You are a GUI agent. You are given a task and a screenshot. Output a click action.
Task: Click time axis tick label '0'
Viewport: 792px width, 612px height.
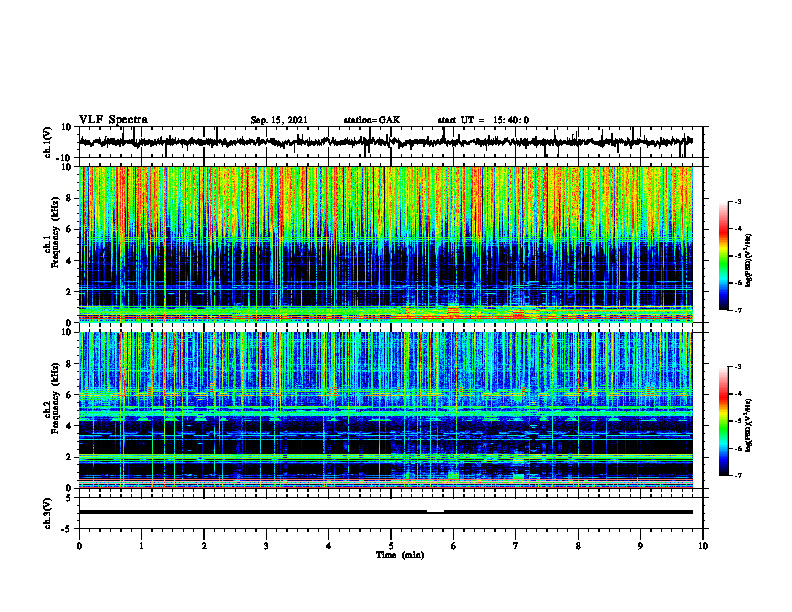[x=79, y=546]
